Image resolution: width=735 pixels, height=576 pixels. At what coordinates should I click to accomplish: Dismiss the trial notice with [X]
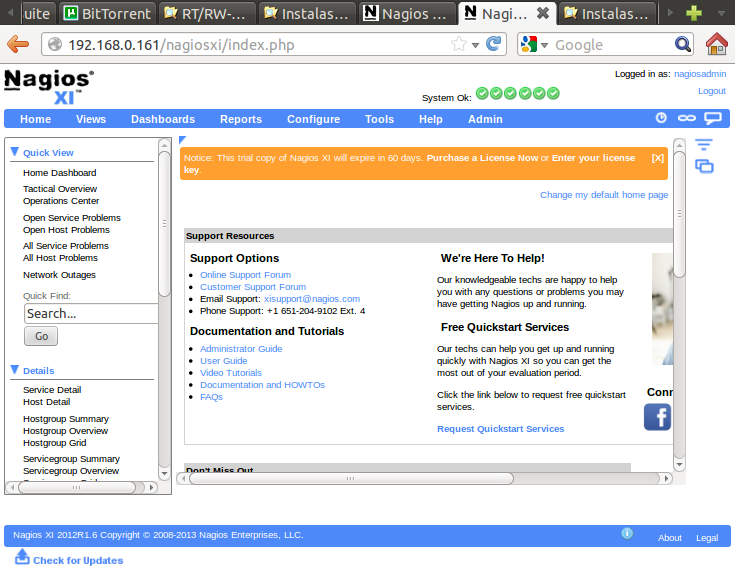click(657, 158)
